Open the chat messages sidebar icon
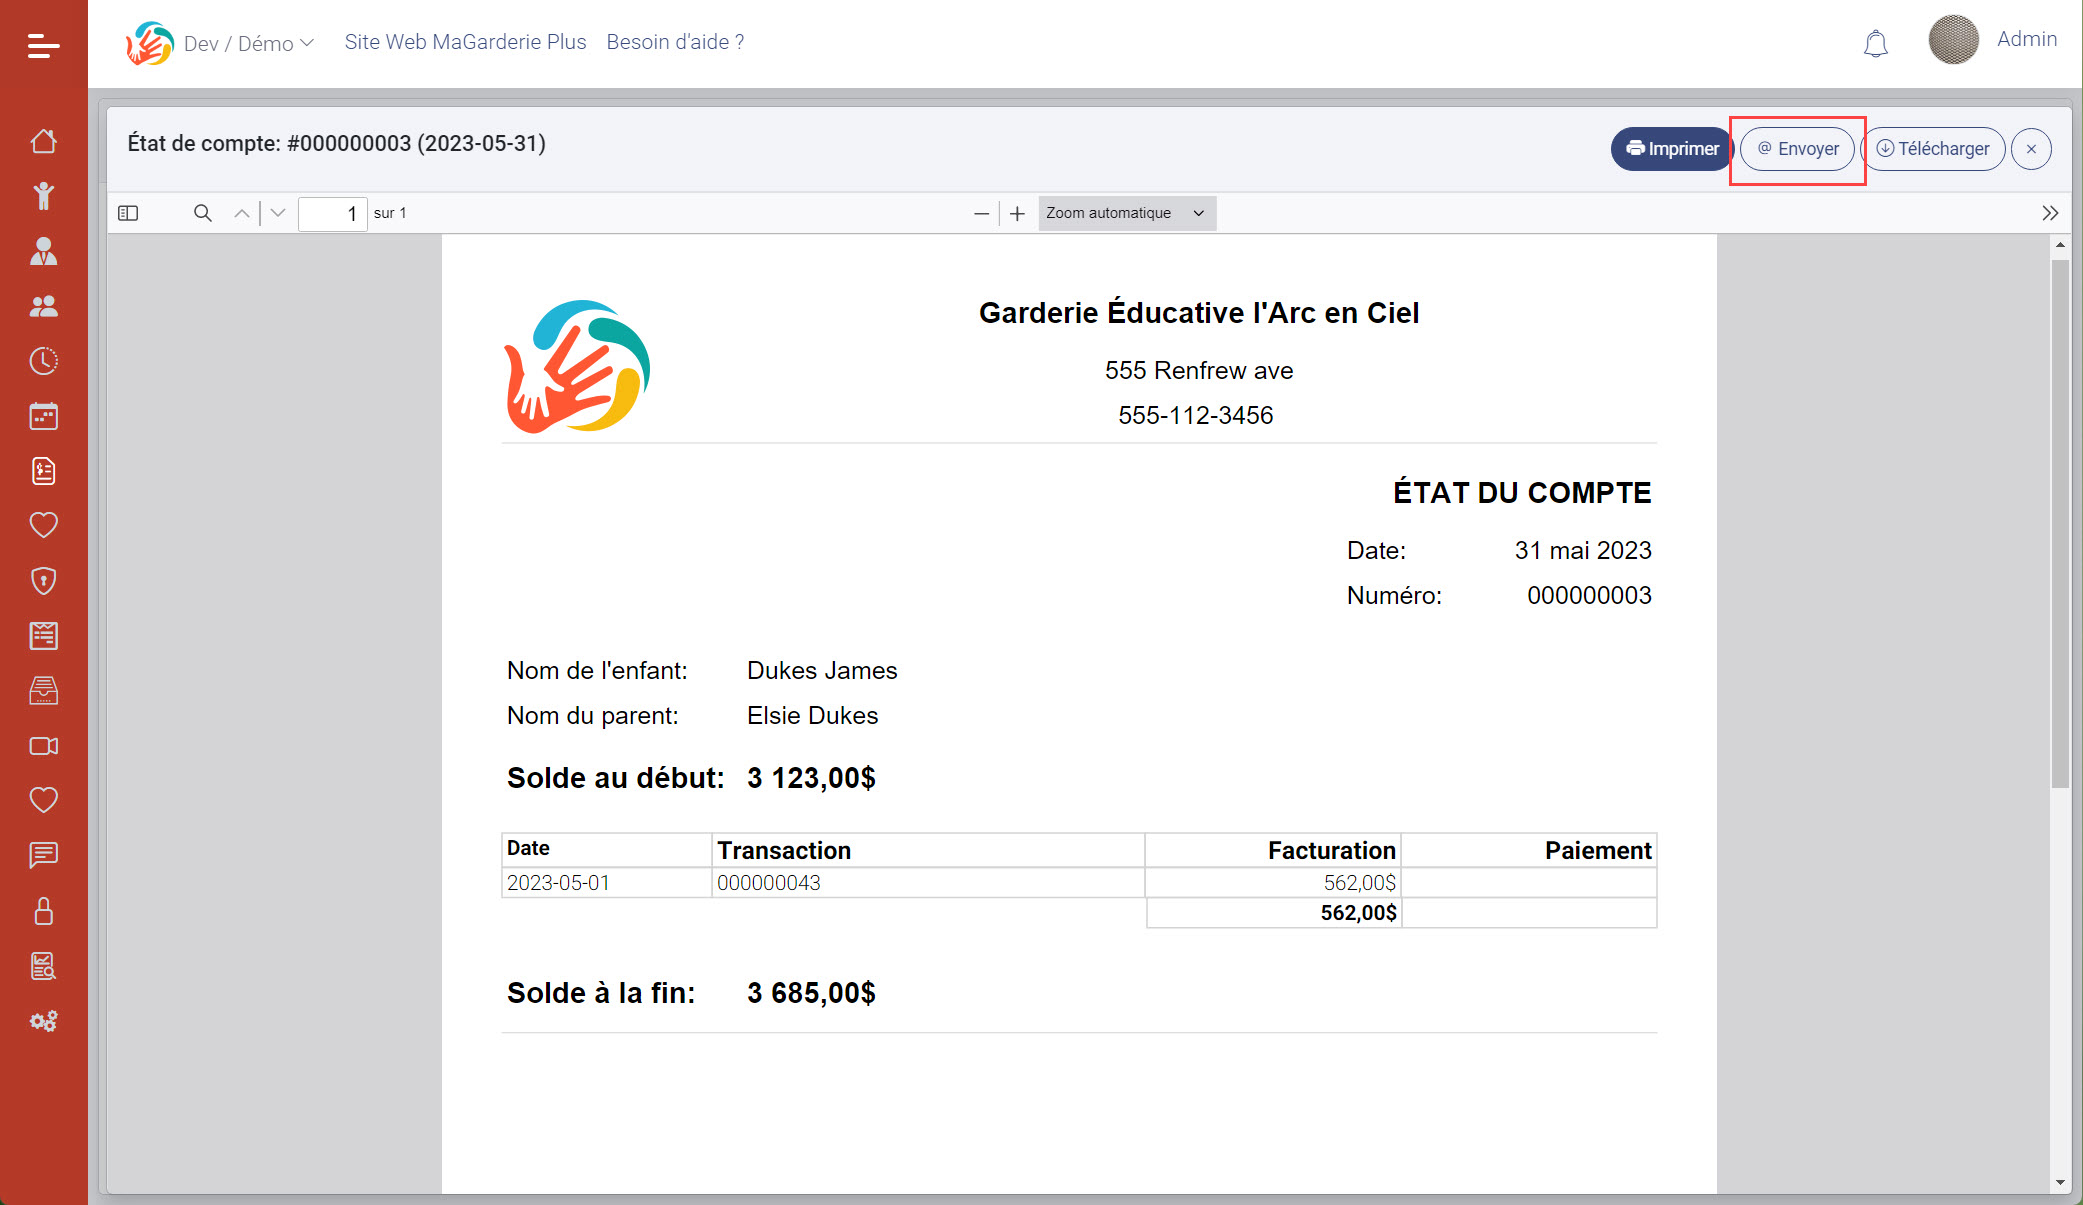This screenshot has height=1205, width=2083. point(43,855)
